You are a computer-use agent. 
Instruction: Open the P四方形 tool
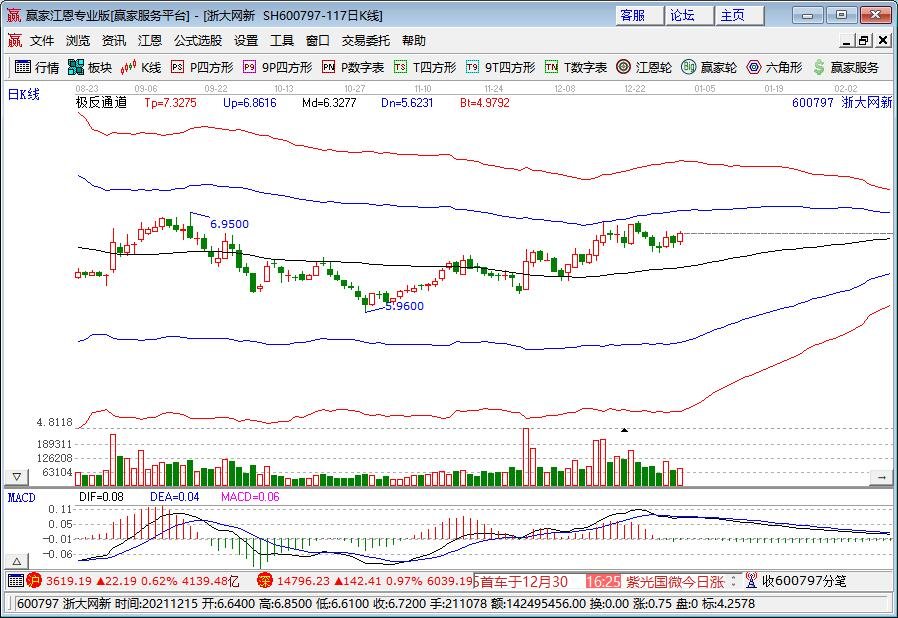pos(202,68)
